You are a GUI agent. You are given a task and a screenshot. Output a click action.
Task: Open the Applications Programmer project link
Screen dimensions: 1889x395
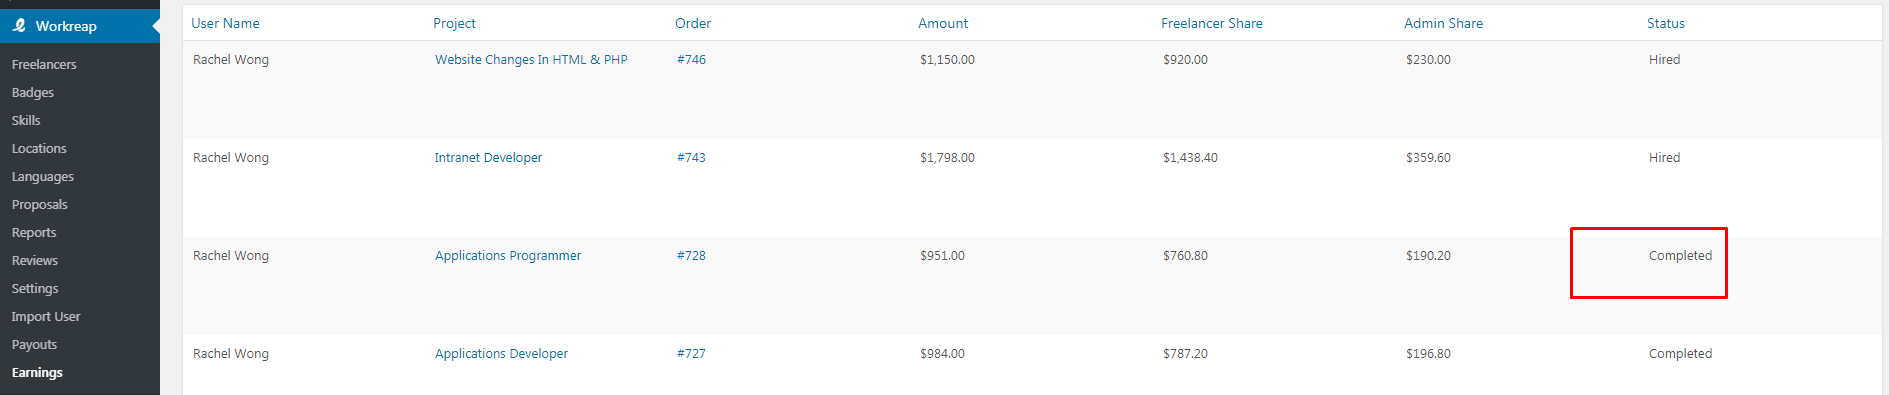[508, 256]
